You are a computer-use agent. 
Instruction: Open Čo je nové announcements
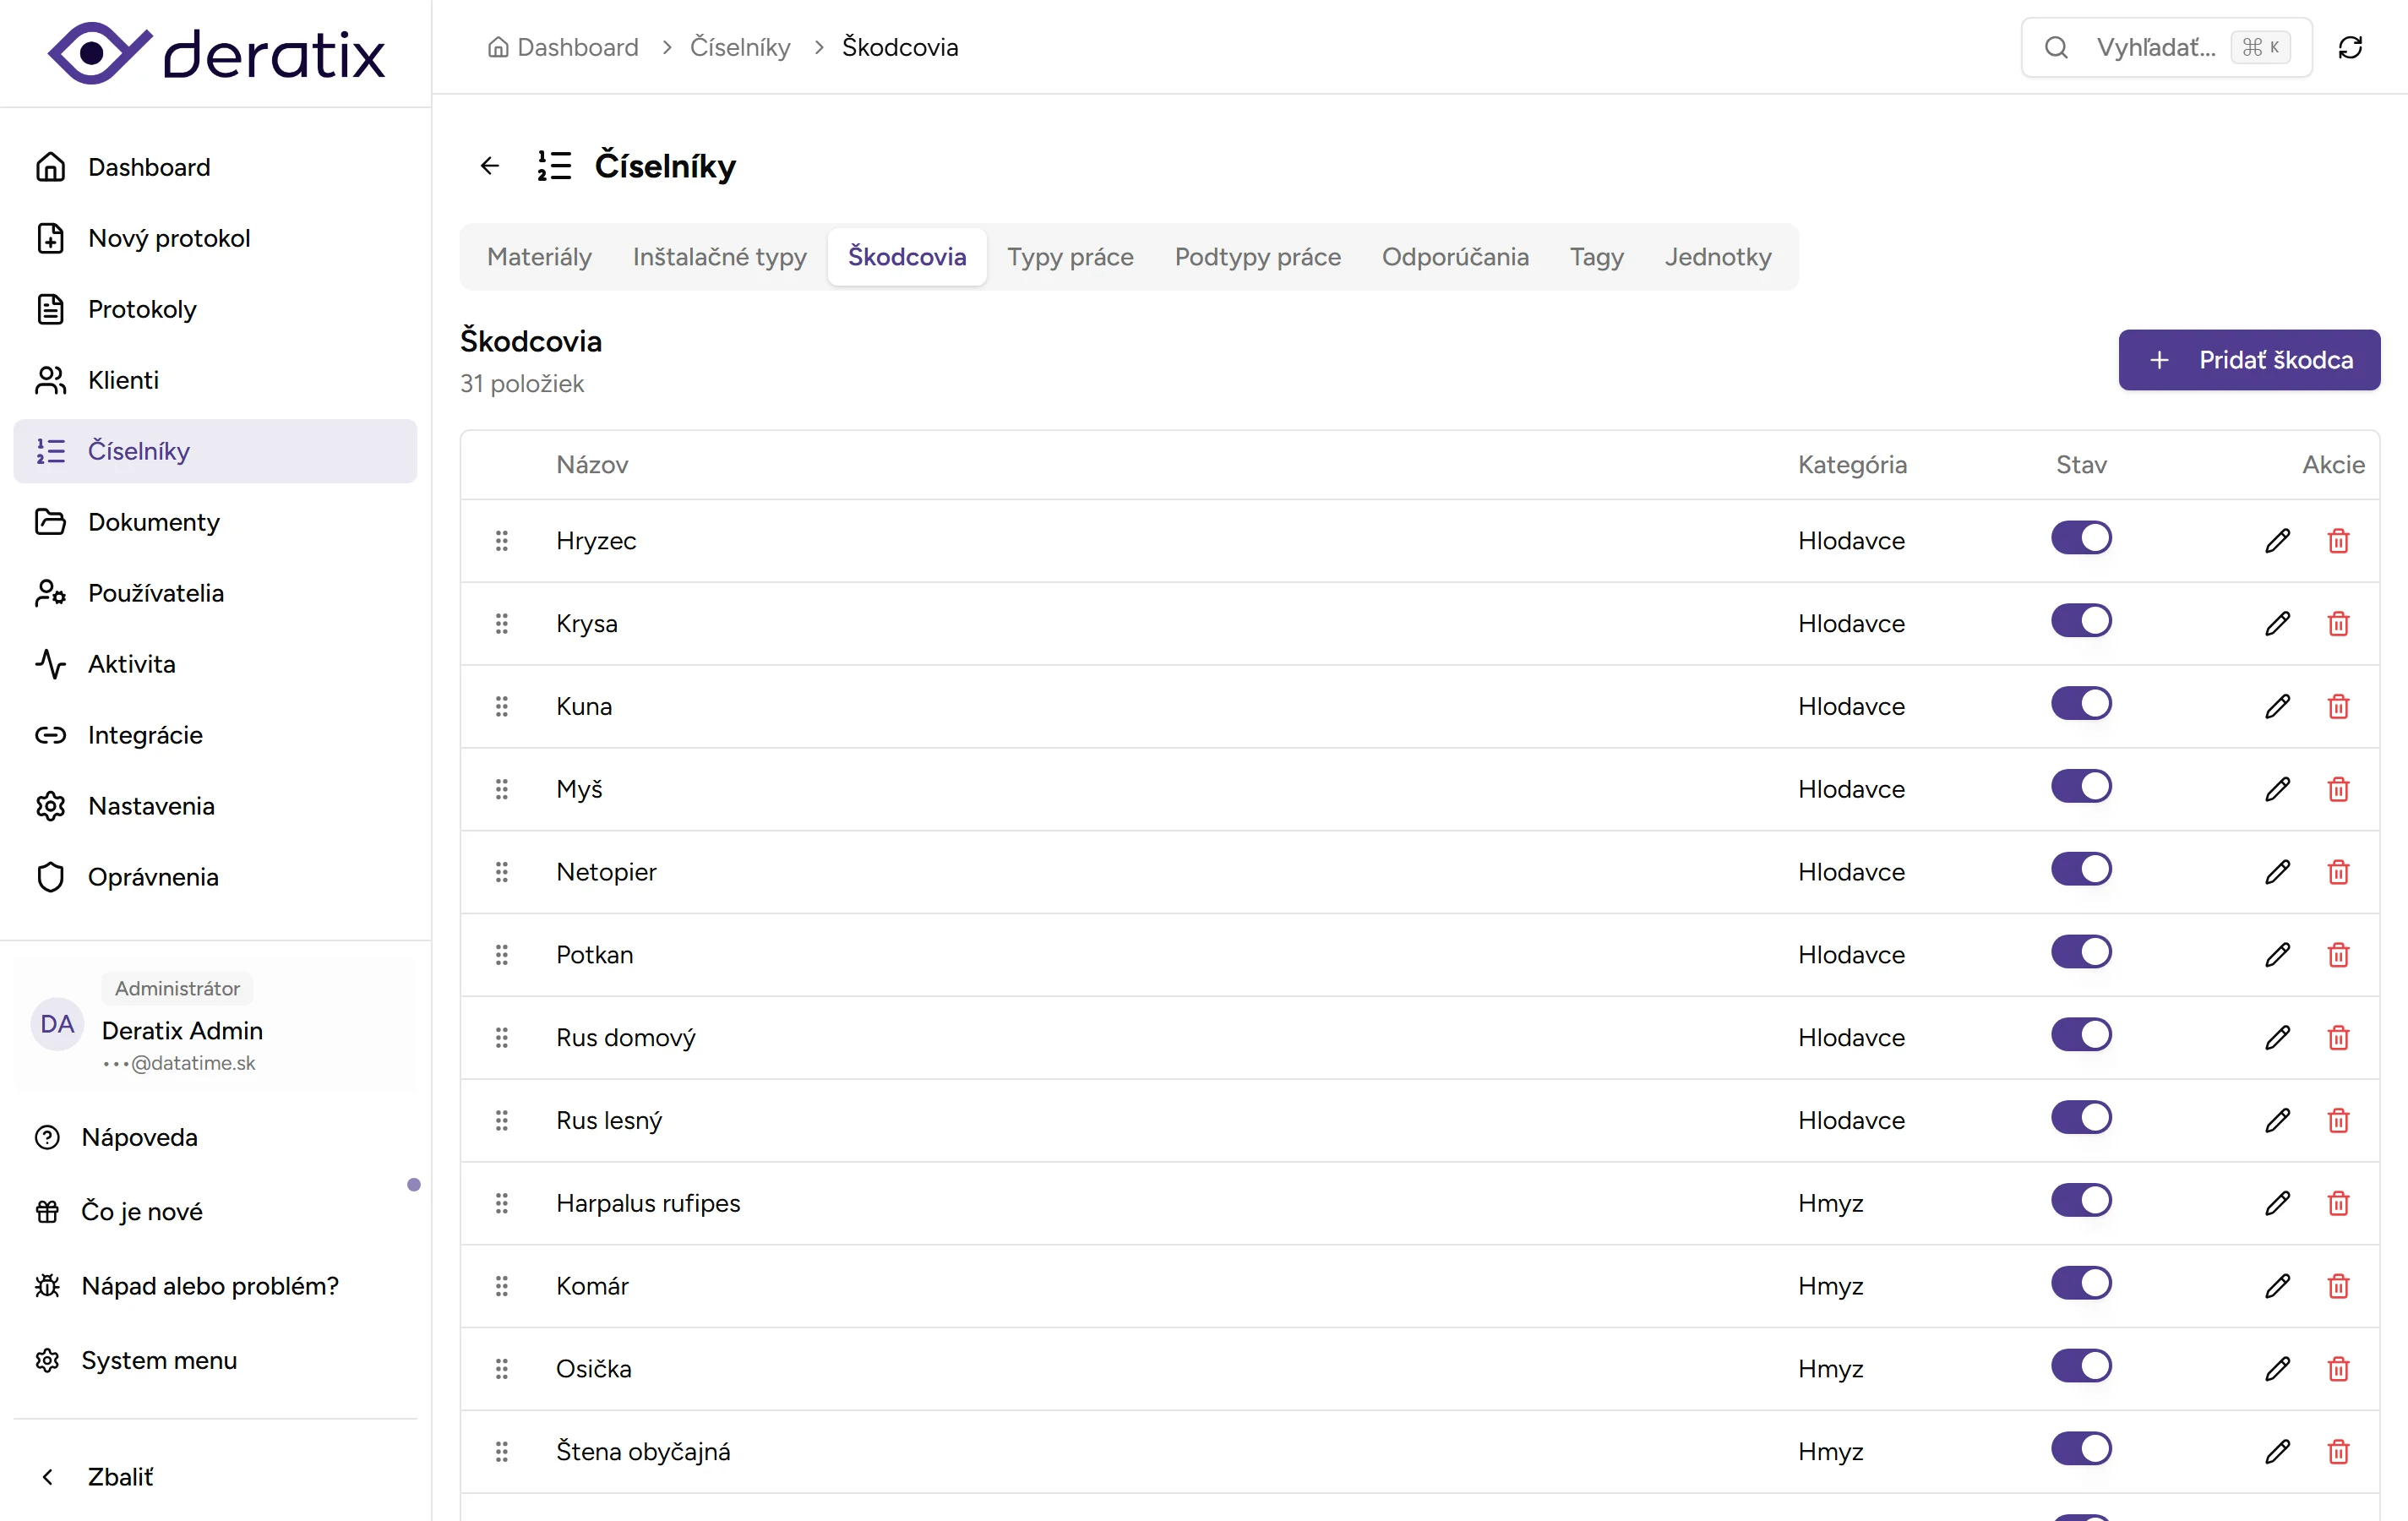[141, 1211]
